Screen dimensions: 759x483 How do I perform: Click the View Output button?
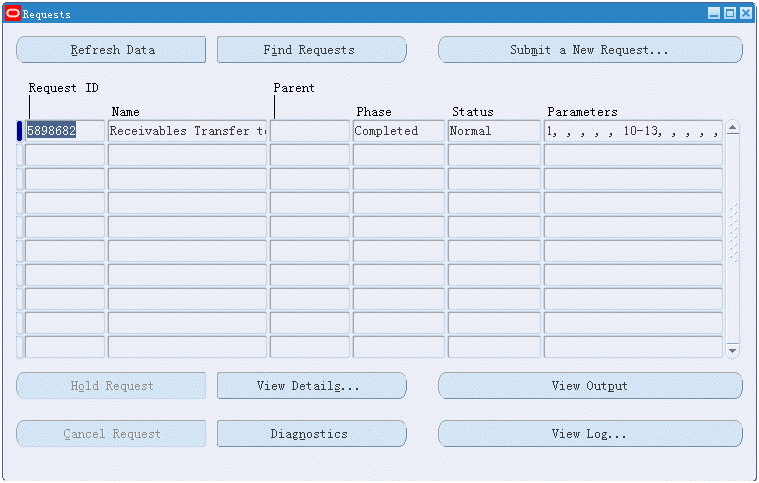(x=590, y=386)
